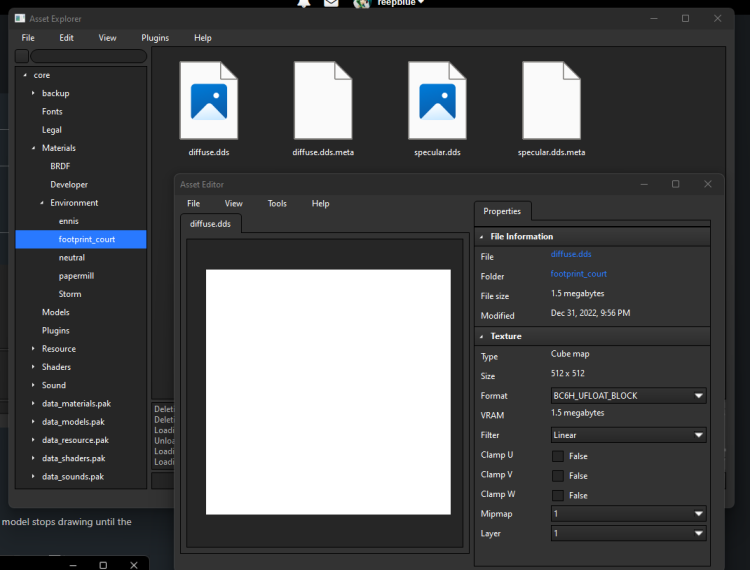The height and width of the screenshot is (570, 750).
Task: Click the Asset Explorer title bar app icon
Action: click(19, 19)
